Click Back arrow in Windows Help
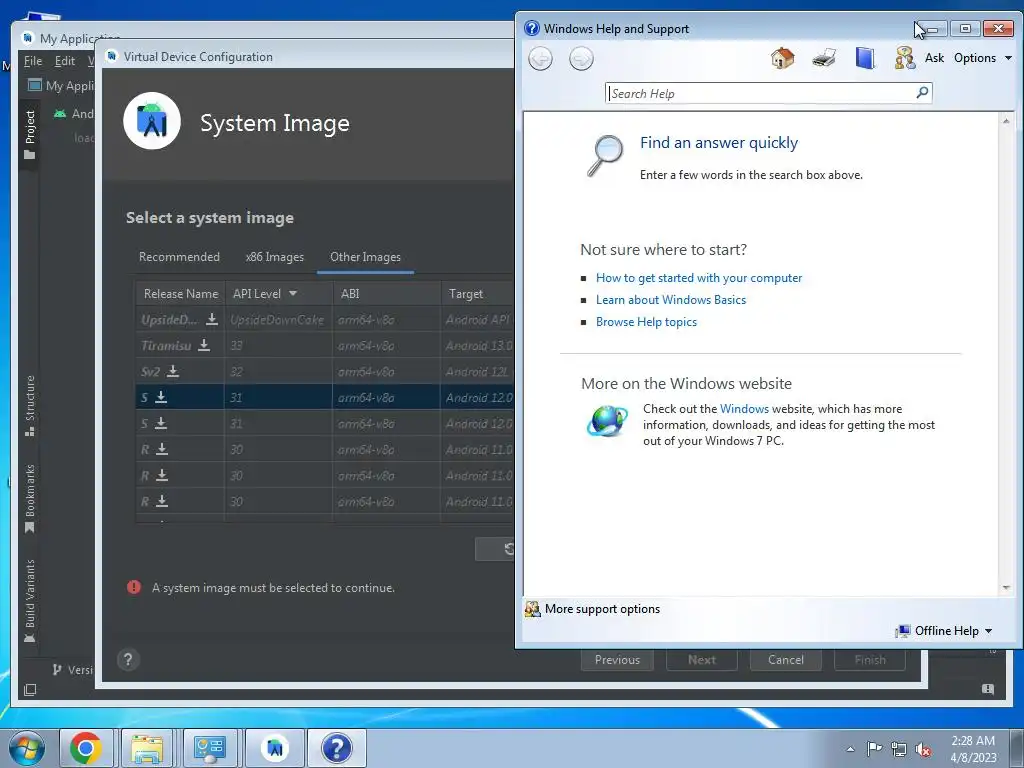 540,59
